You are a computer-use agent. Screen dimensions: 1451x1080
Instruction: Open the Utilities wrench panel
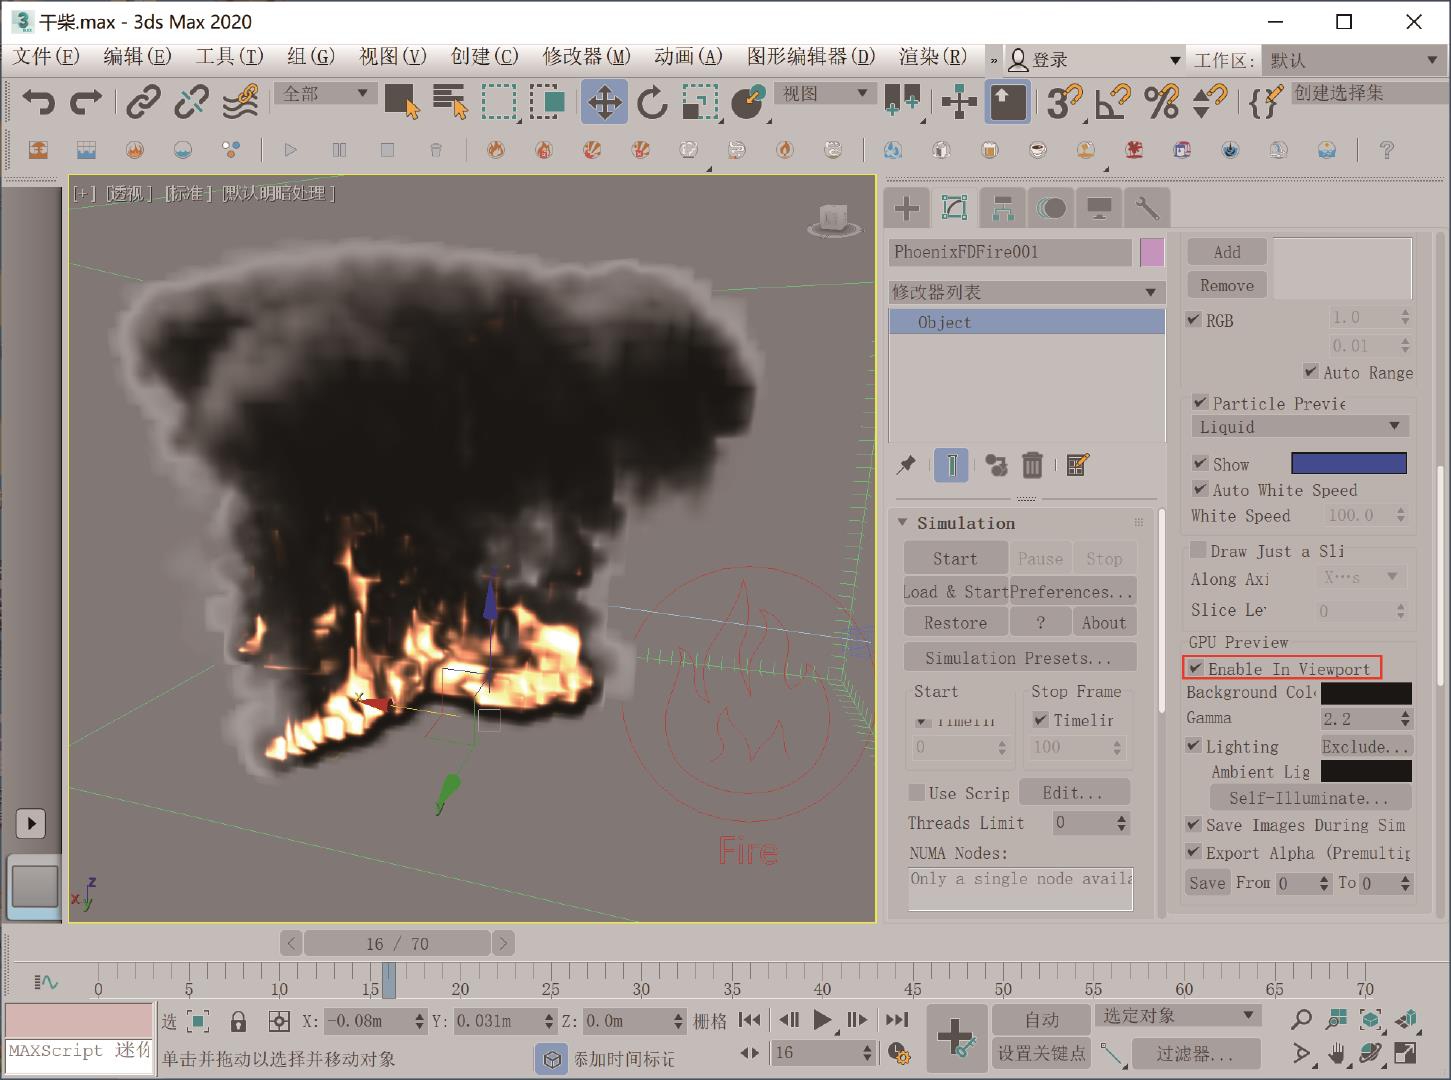tap(1147, 208)
